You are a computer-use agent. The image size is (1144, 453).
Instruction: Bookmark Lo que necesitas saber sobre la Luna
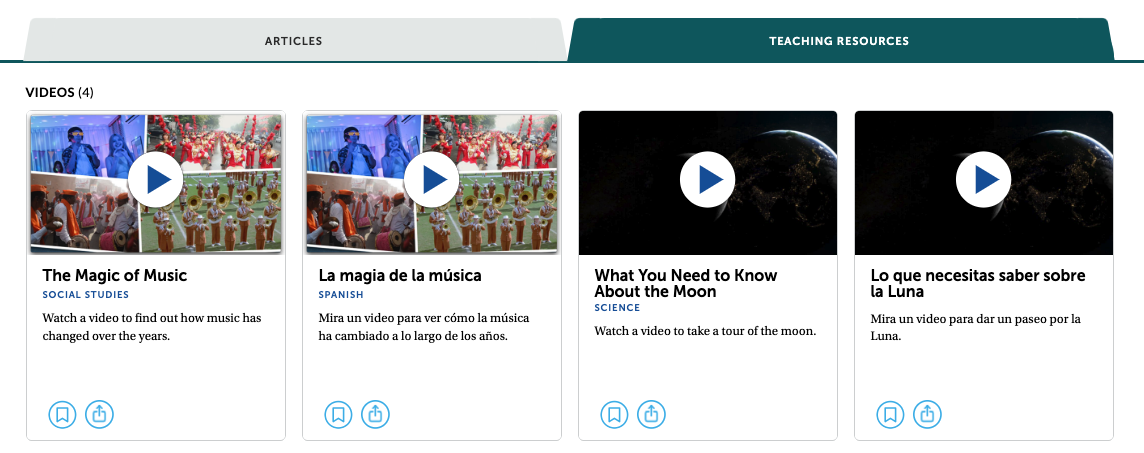tap(890, 414)
